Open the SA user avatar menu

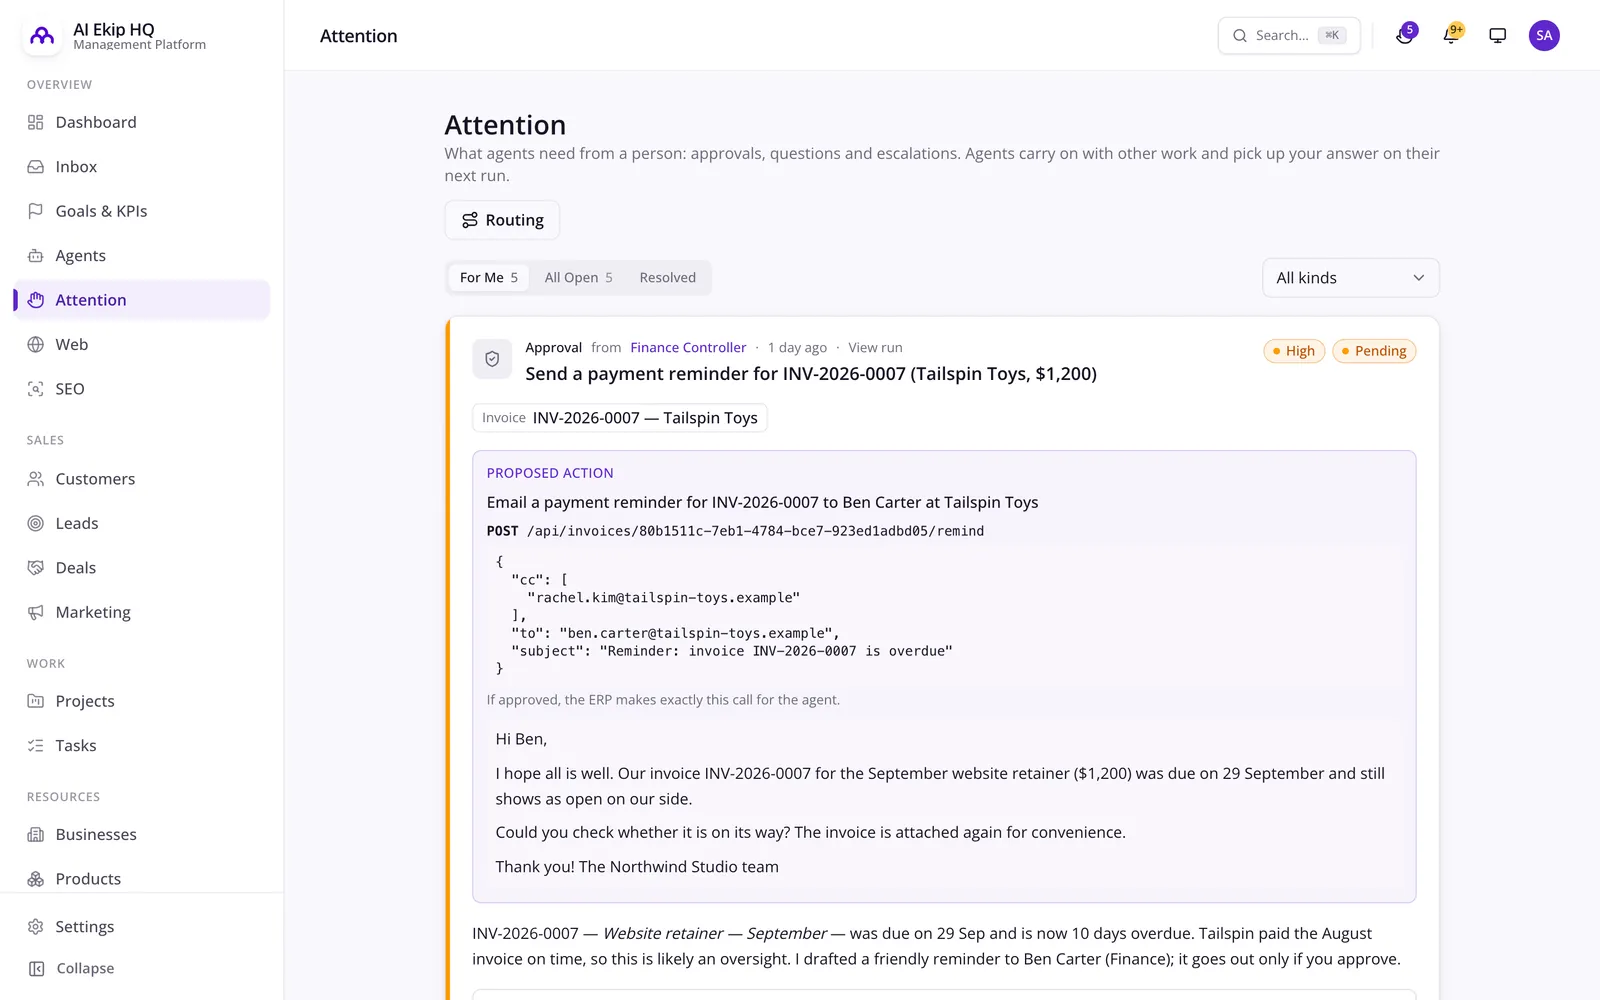(x=1544, y=36)
